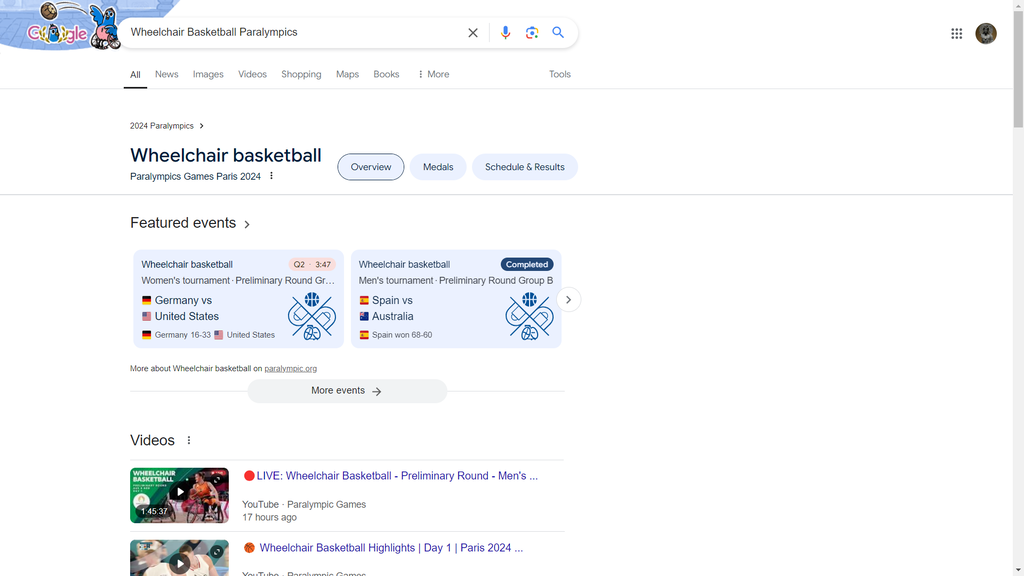
Task: Click Women's tournament Preliminary Round text
Action: tap(238, 281)
